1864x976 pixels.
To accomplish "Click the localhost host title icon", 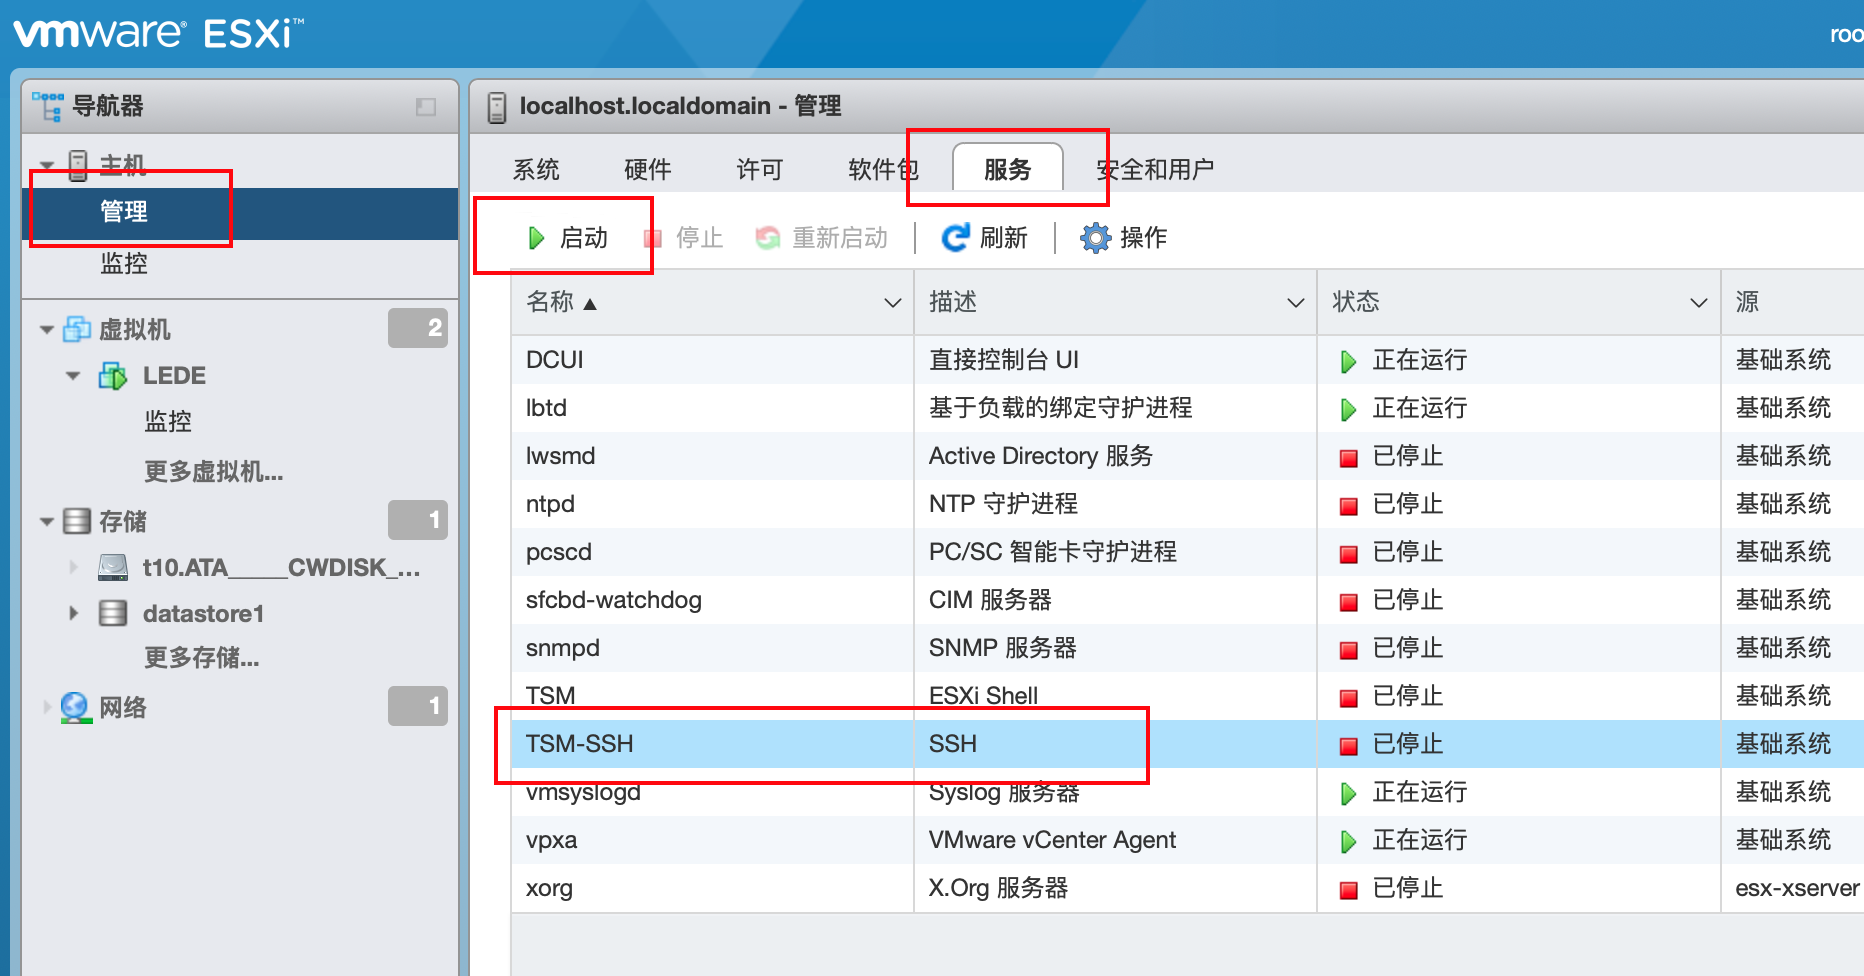I will point(497,107).
